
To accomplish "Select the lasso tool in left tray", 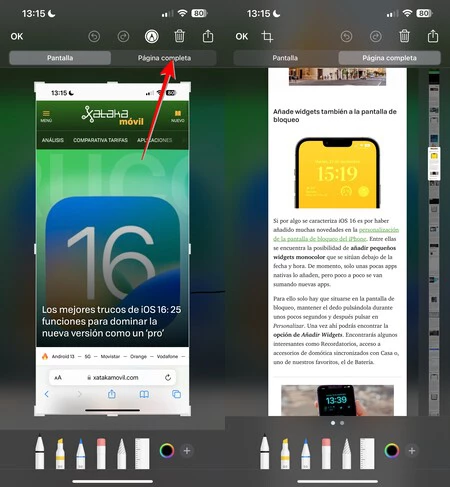I will (122, 453).
